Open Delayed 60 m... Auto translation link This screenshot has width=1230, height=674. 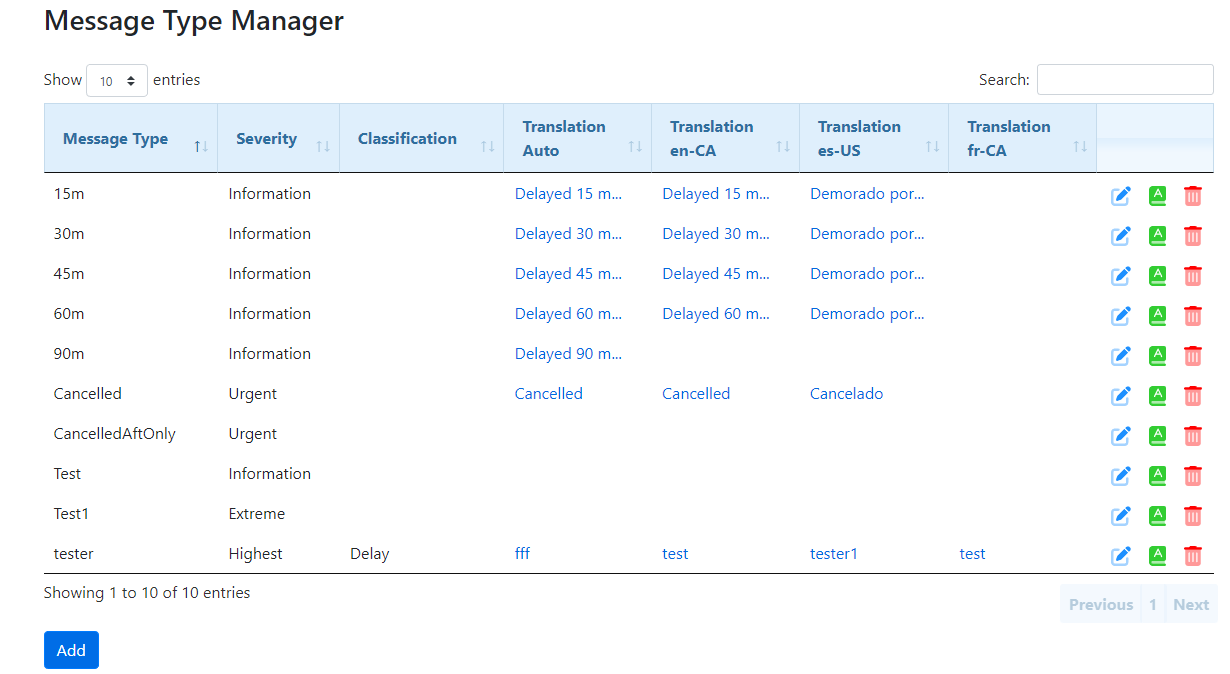coord(568,314)
